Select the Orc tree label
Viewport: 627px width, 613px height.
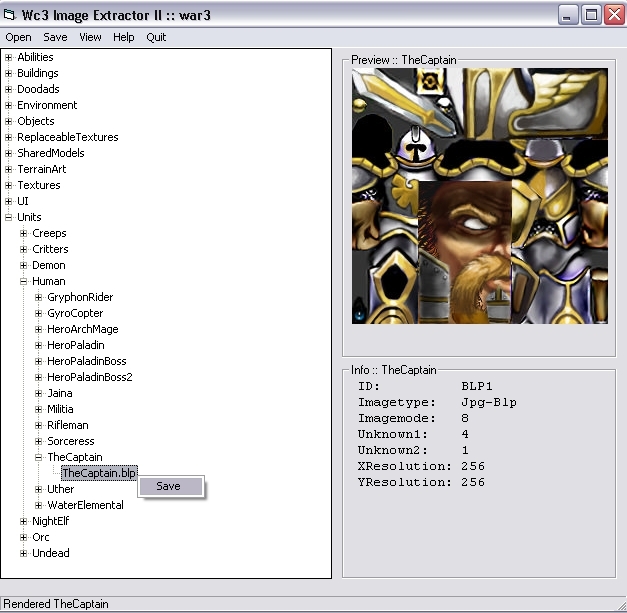[x=41, y=537]
